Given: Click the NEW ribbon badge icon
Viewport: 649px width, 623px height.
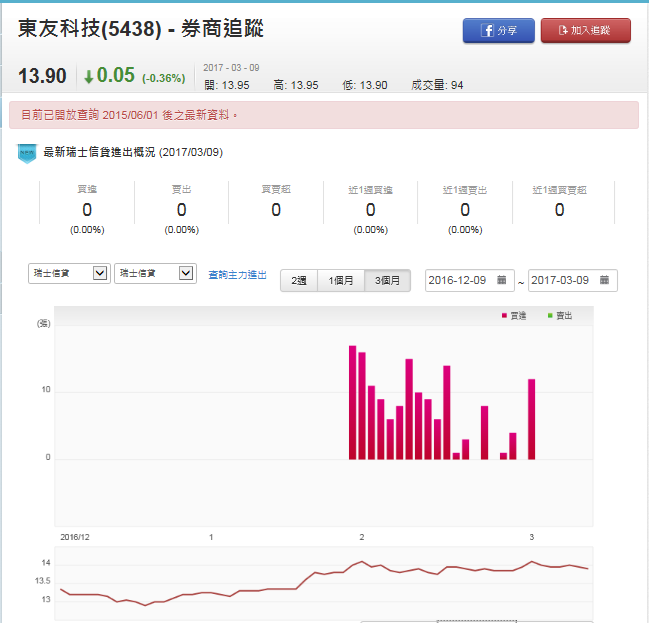Looking at the screenshot, I should [27, 153].
